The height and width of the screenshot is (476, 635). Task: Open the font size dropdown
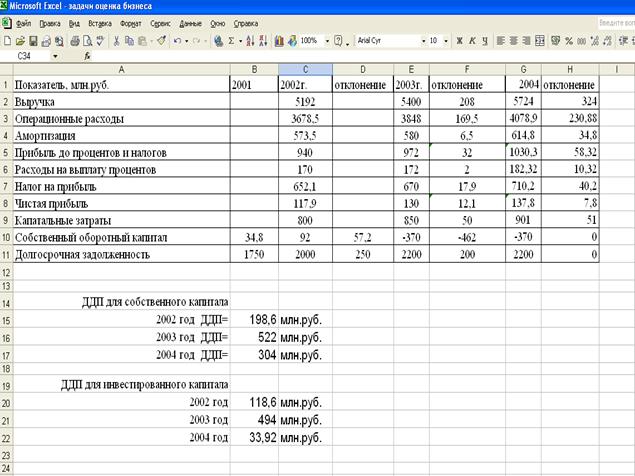(446, 41)
